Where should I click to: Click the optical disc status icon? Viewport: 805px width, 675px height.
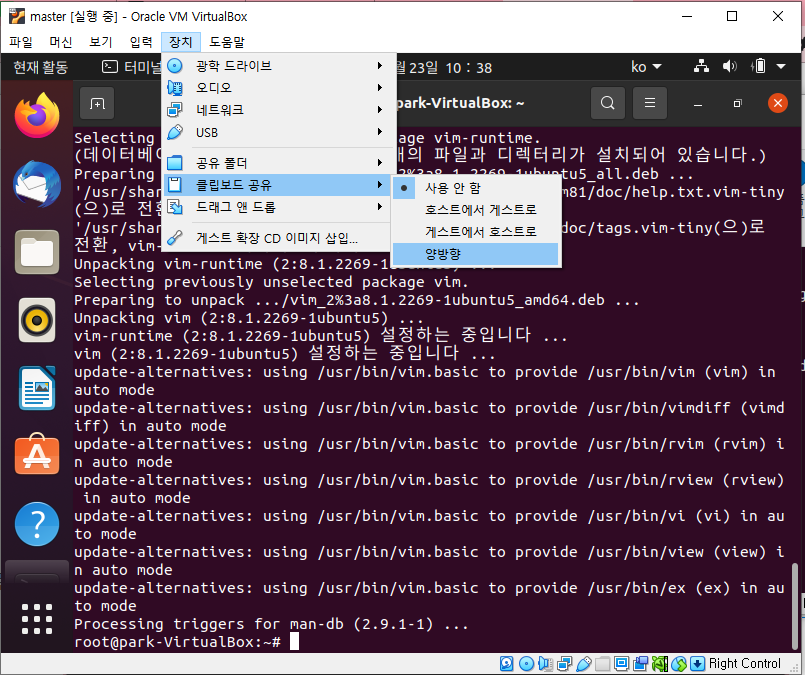(x=526, y=664)
